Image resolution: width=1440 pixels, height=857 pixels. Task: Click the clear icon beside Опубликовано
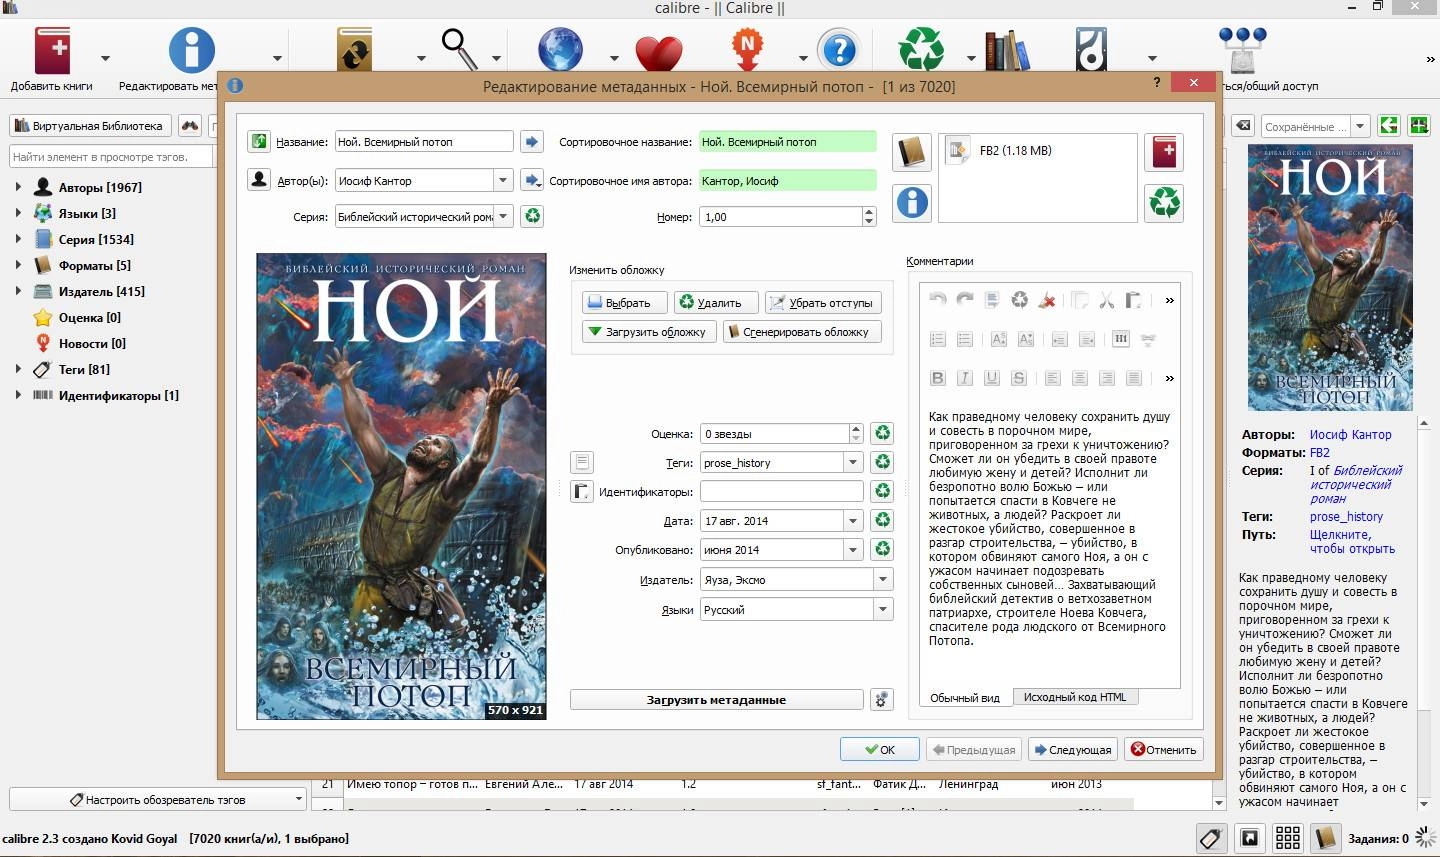click(882, 549)
